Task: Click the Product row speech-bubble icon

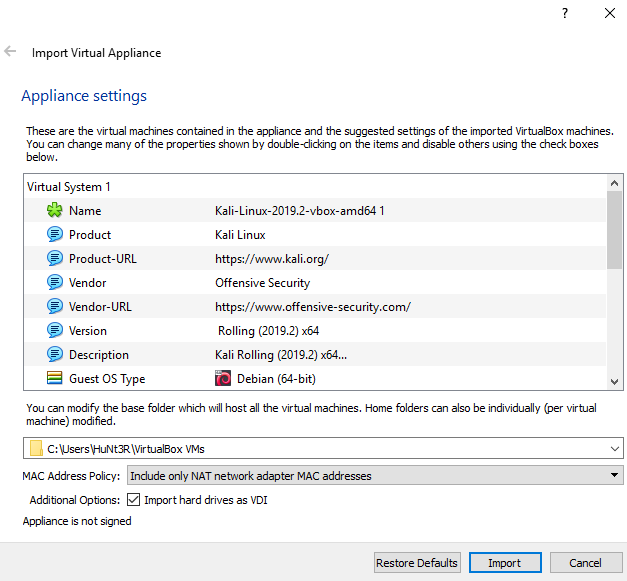Action: point(55,234)
